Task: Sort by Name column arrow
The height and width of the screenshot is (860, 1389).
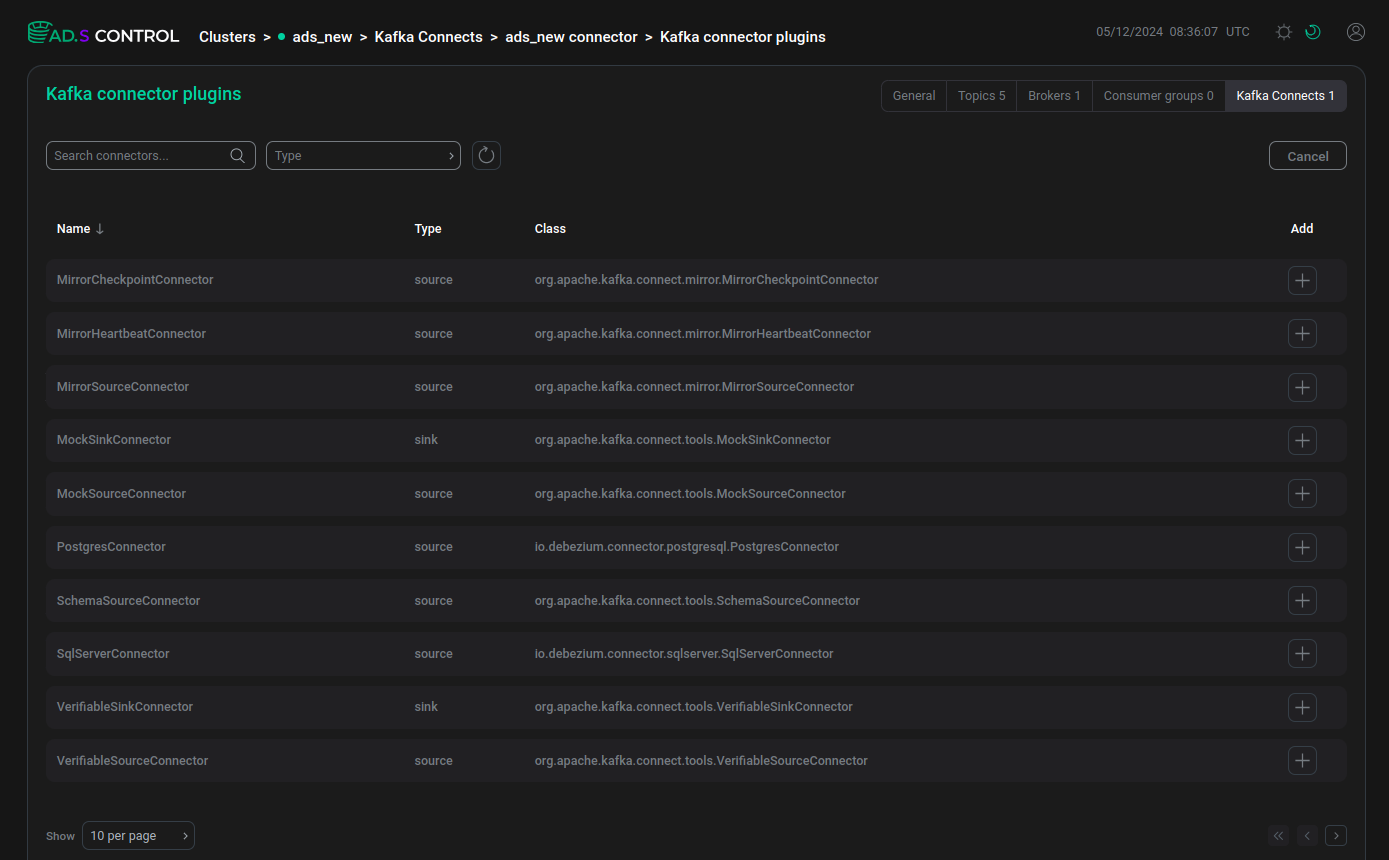Action: pyautogui.click(x=99, y=229)
